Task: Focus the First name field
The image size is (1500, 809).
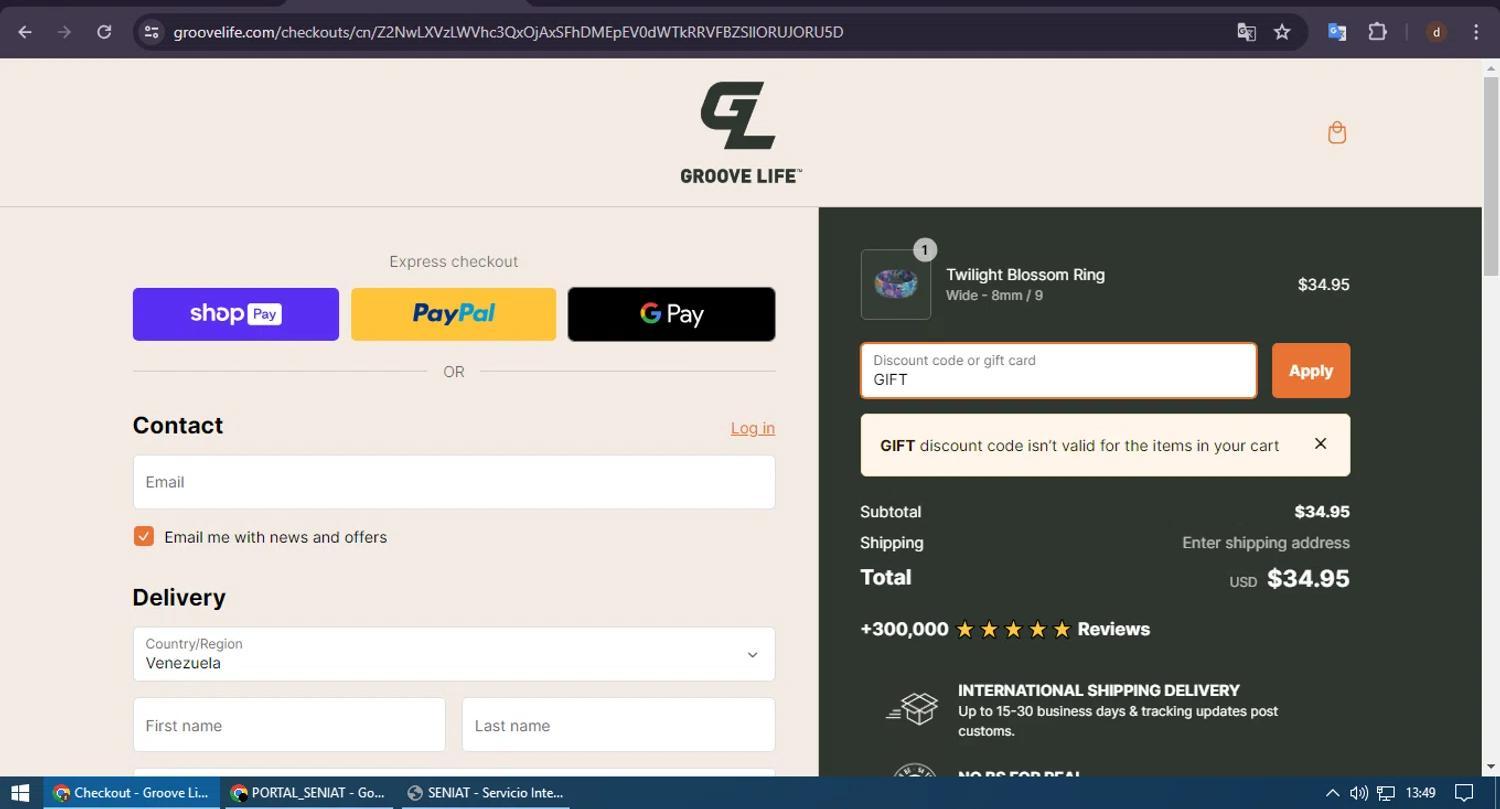Action: click(289, 725)
